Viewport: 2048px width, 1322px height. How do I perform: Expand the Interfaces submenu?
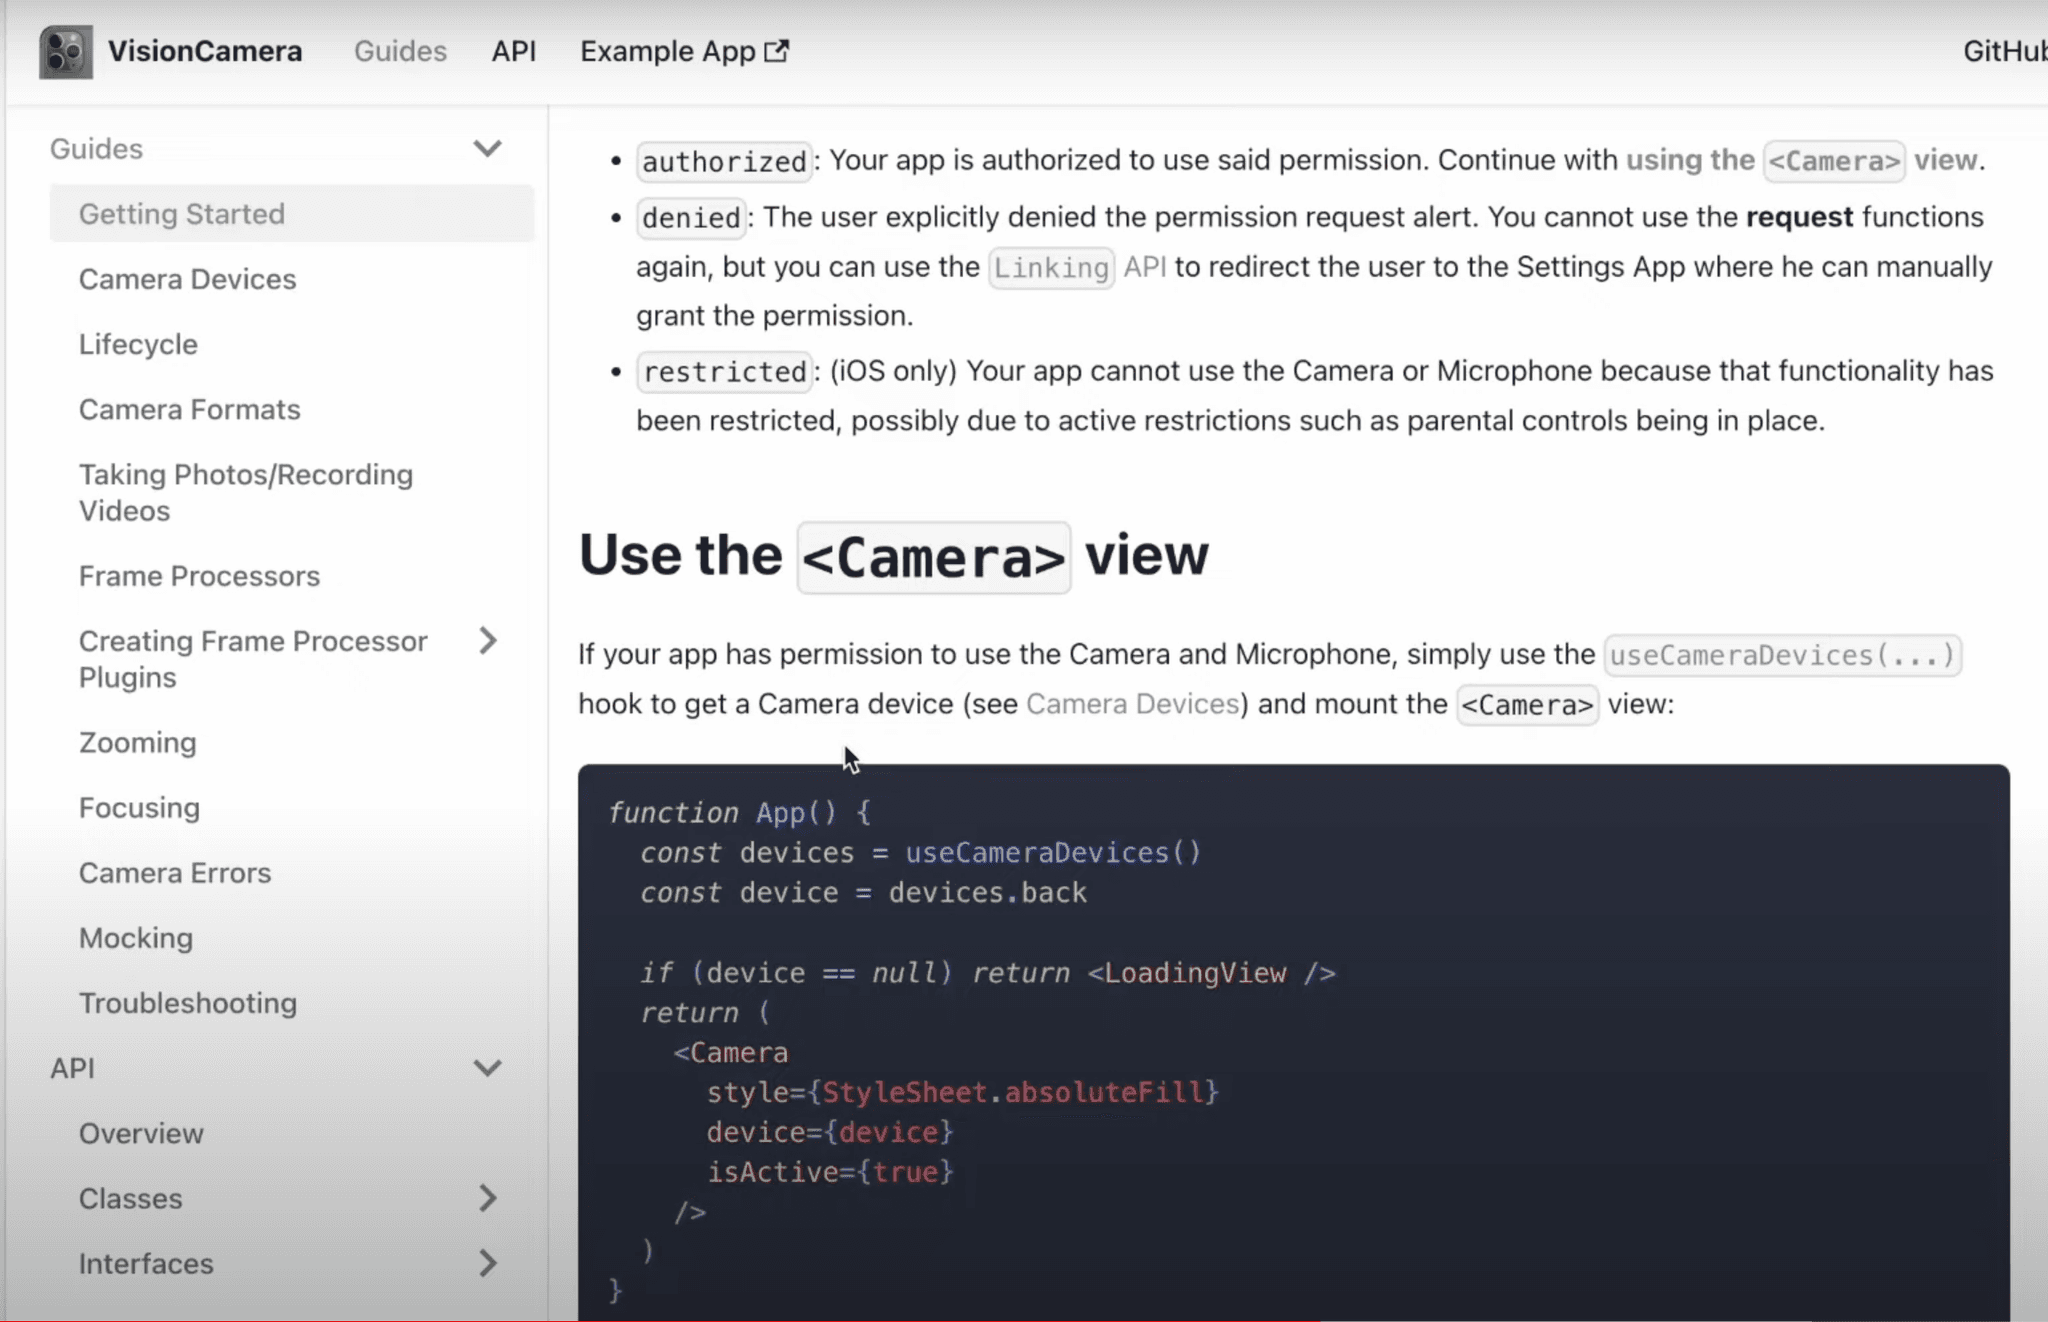(489, 1263)
